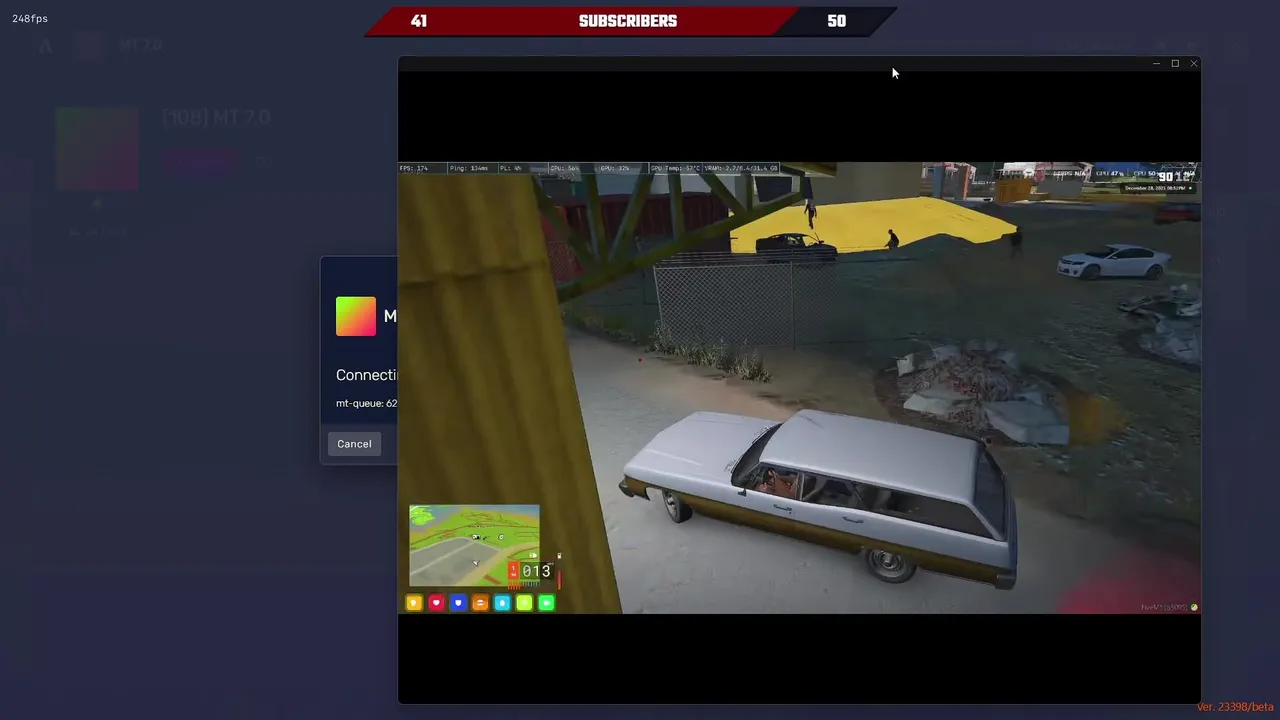Click the orange burger hunger icon
This screenshot has height=720, width=1280.
coord(480,602)
